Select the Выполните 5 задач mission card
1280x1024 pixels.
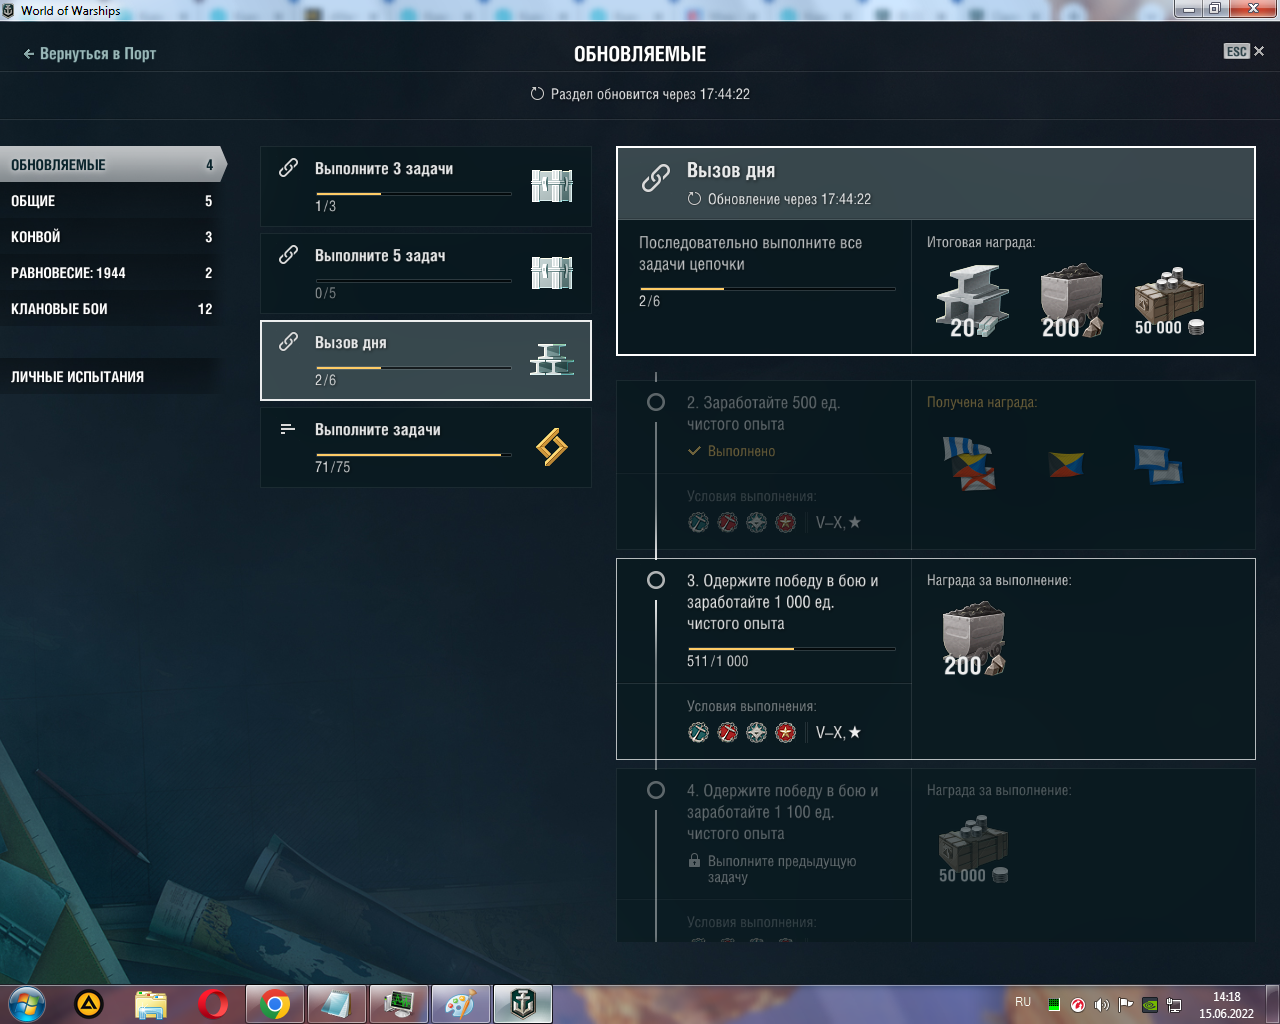point(426,273)
